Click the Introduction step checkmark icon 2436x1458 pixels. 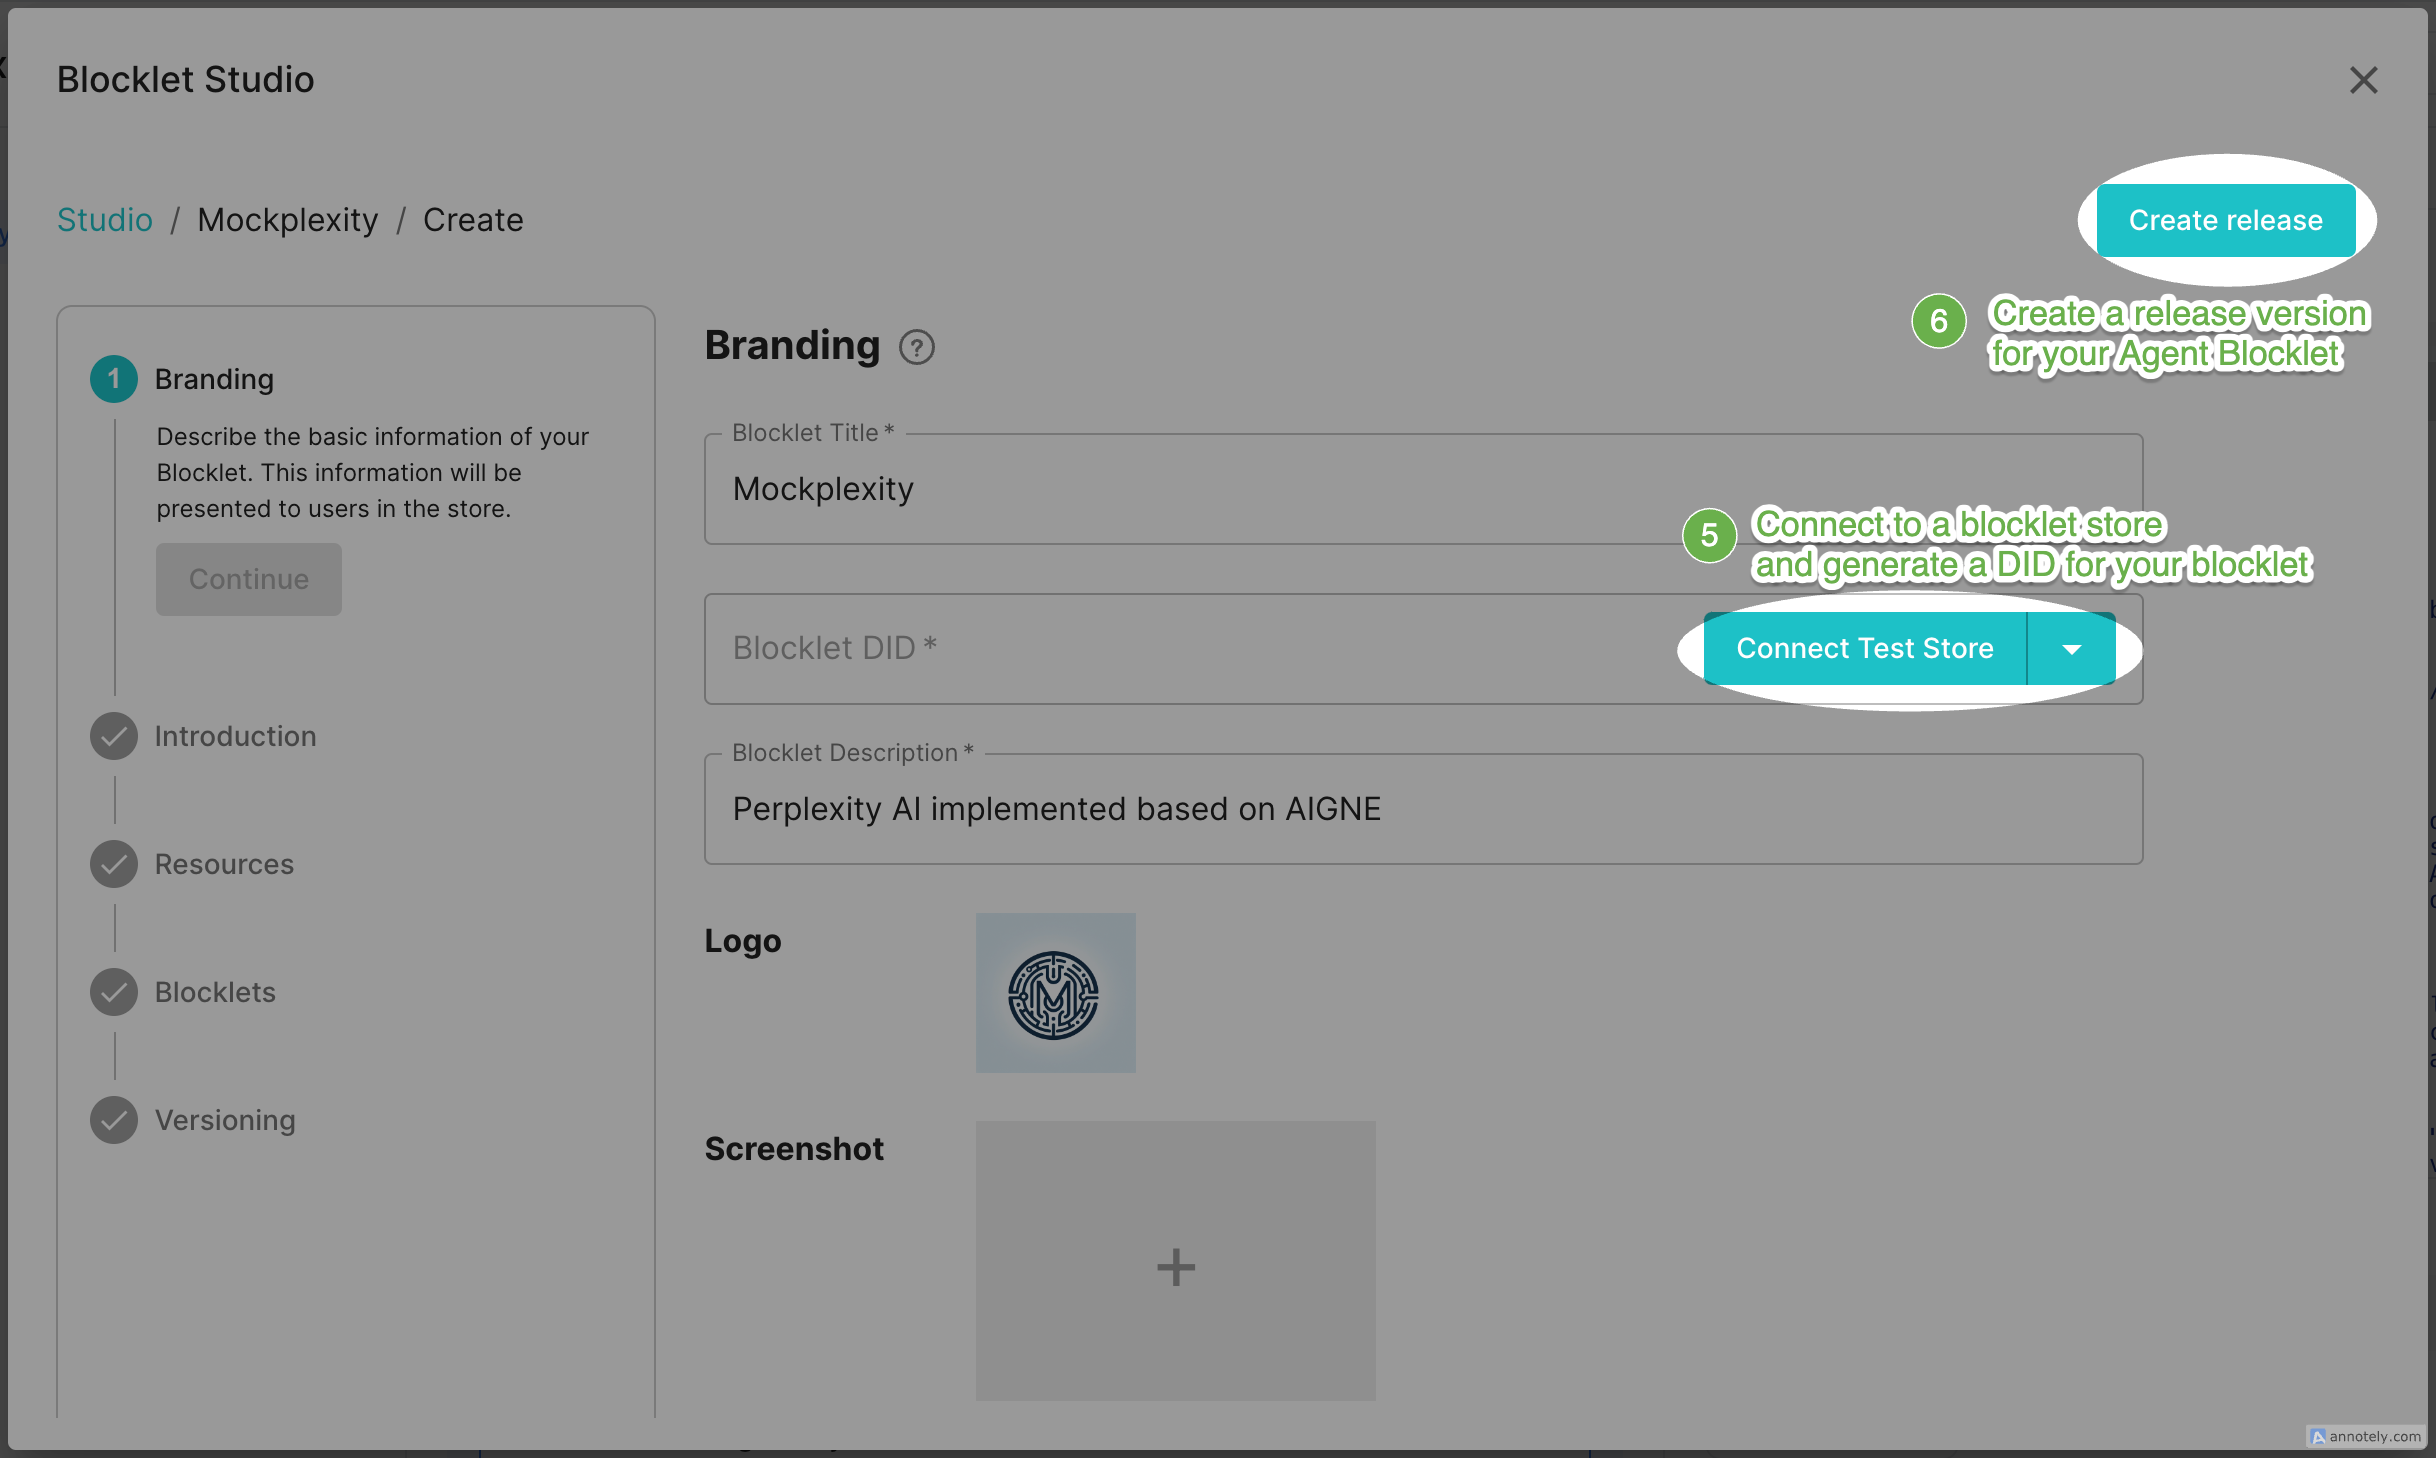[x=114, y=736]
